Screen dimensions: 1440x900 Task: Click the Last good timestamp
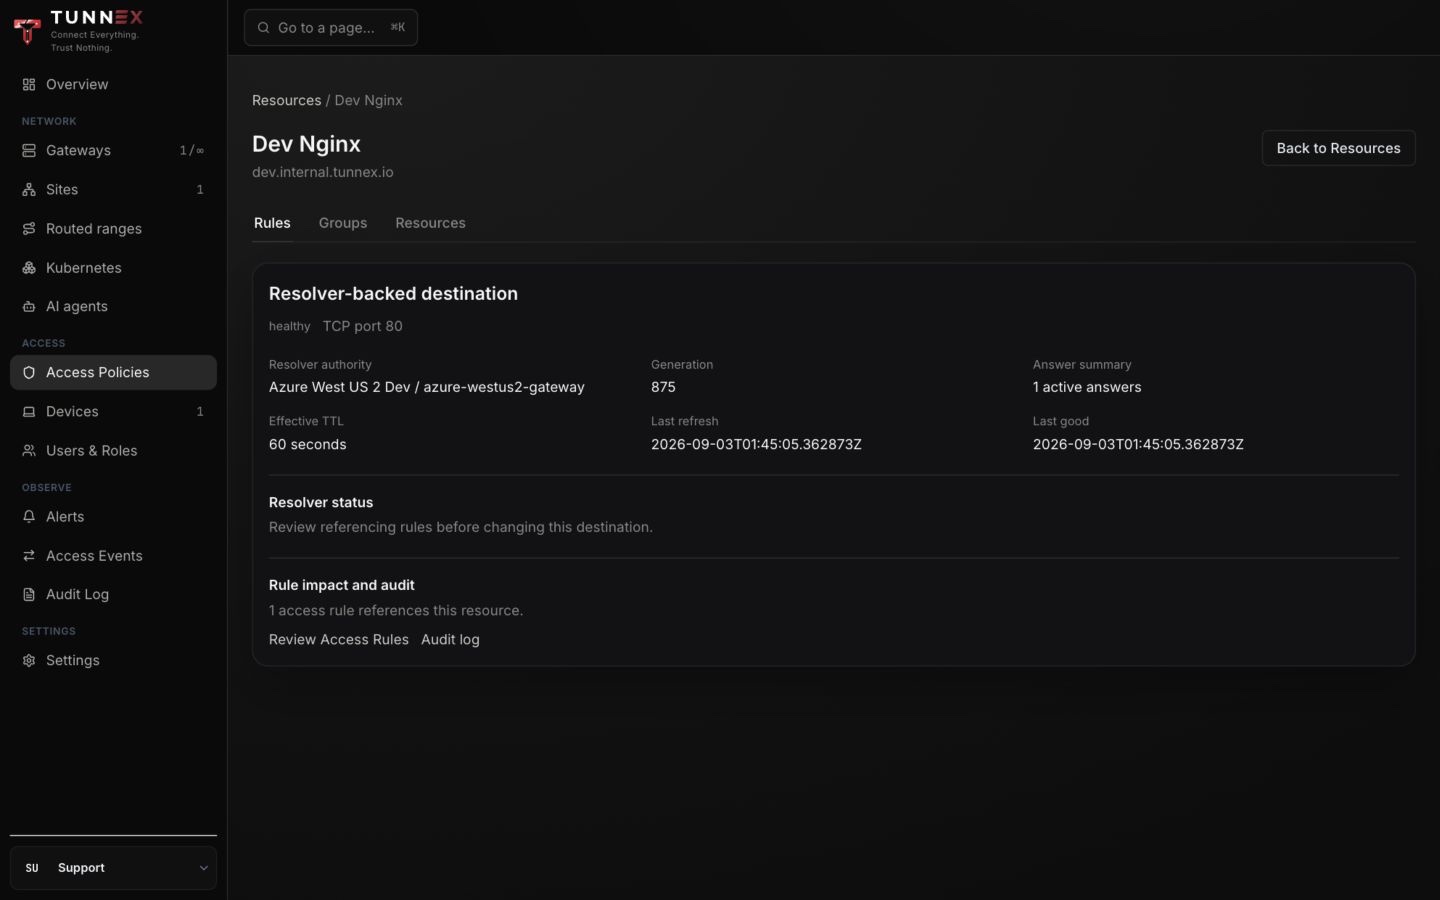(x=1138, y=445)
